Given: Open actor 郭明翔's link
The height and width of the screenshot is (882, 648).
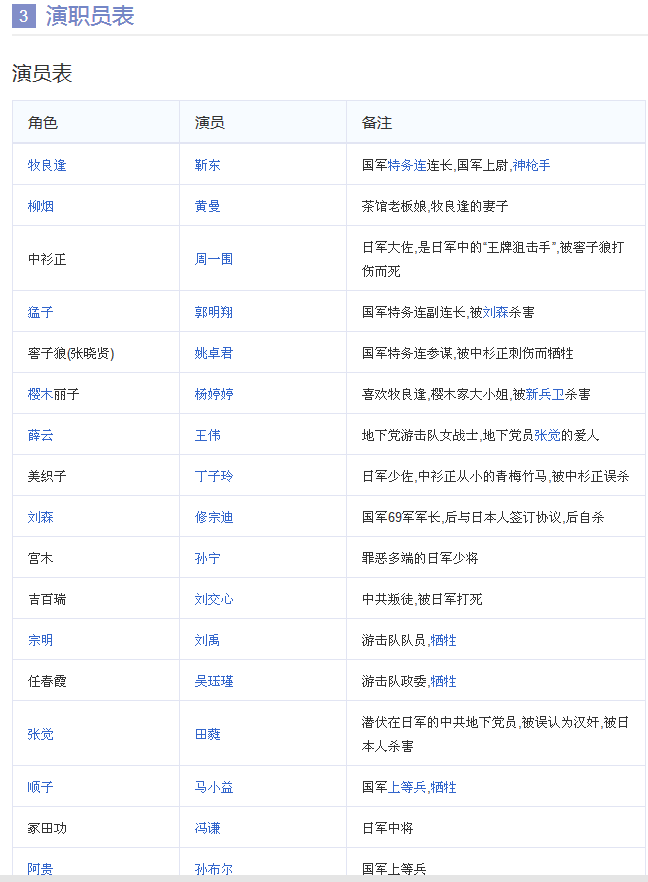Looking at the screenshot, I should point(214,312).
